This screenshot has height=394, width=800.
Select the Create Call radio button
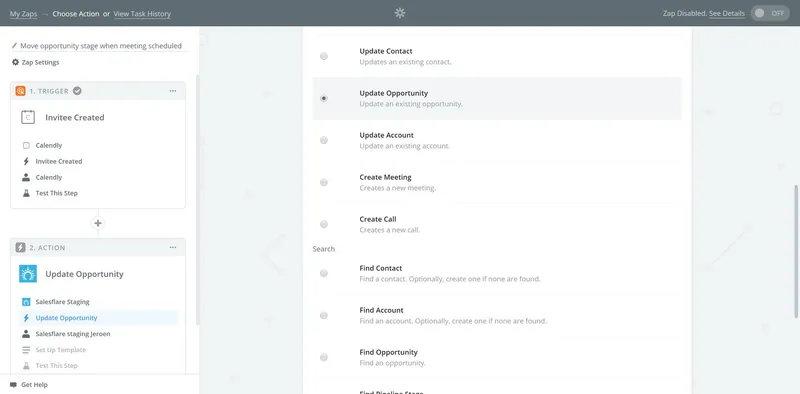coord(324,224)
